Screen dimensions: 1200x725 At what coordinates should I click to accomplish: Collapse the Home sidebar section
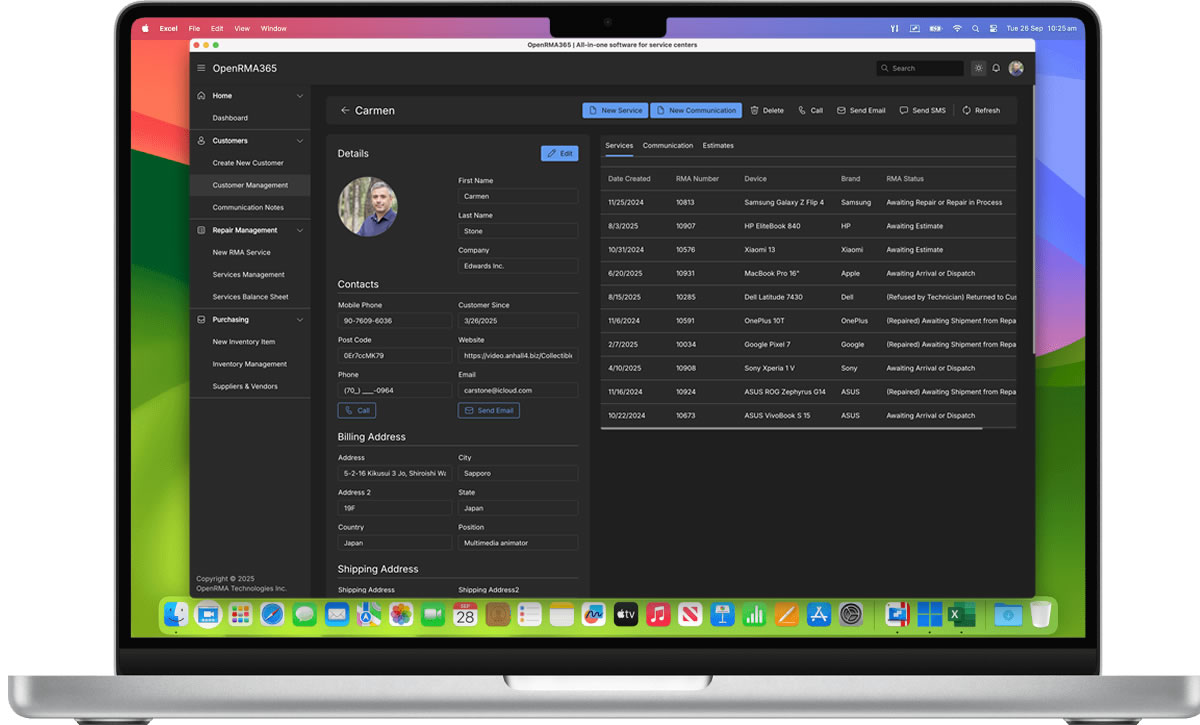300,96
